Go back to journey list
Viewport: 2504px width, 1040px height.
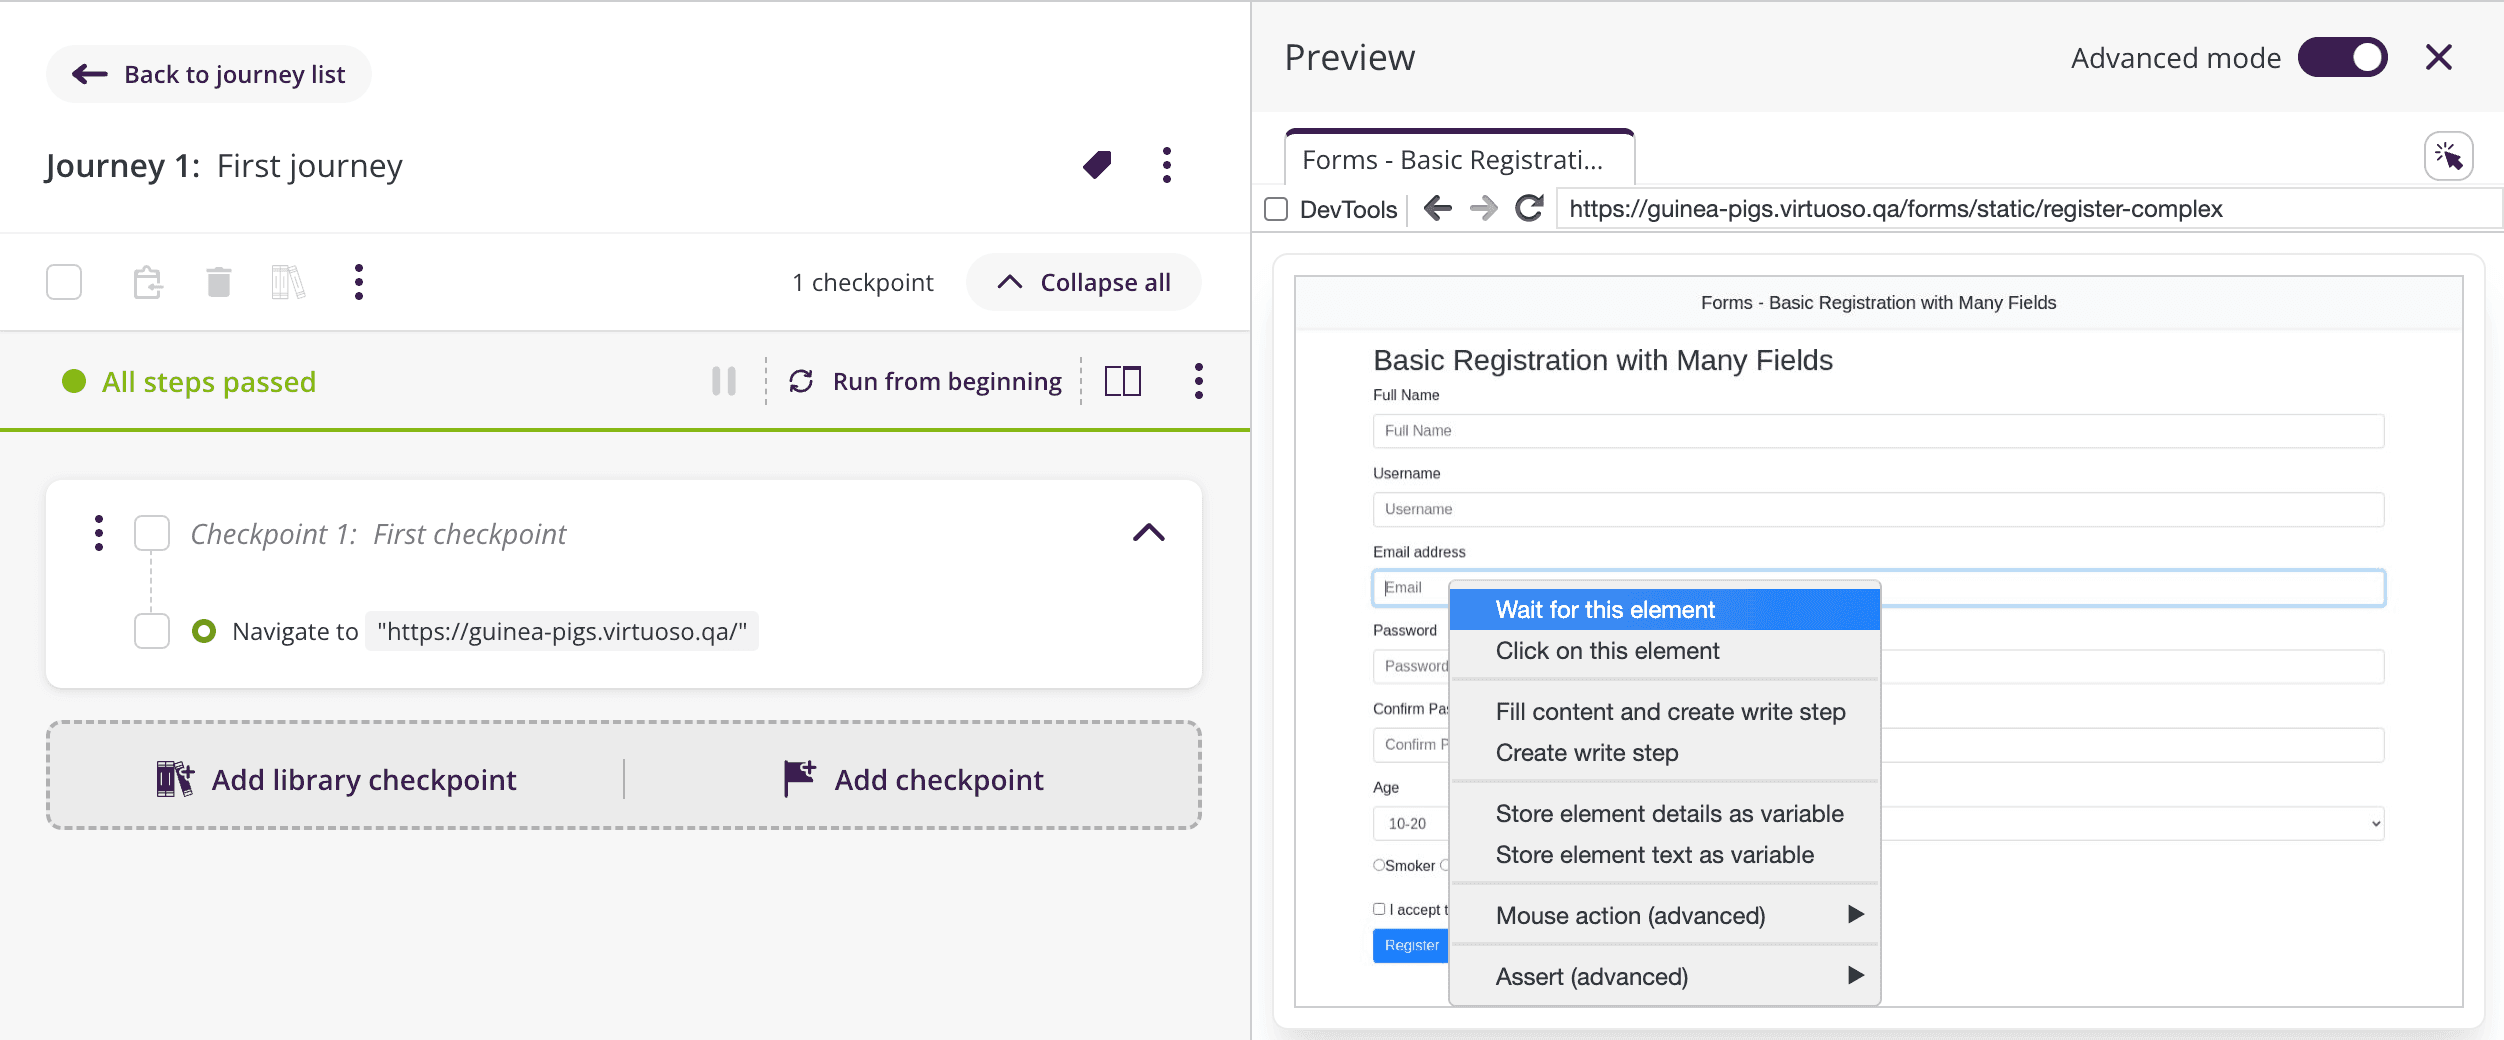(x=209, y=74)
